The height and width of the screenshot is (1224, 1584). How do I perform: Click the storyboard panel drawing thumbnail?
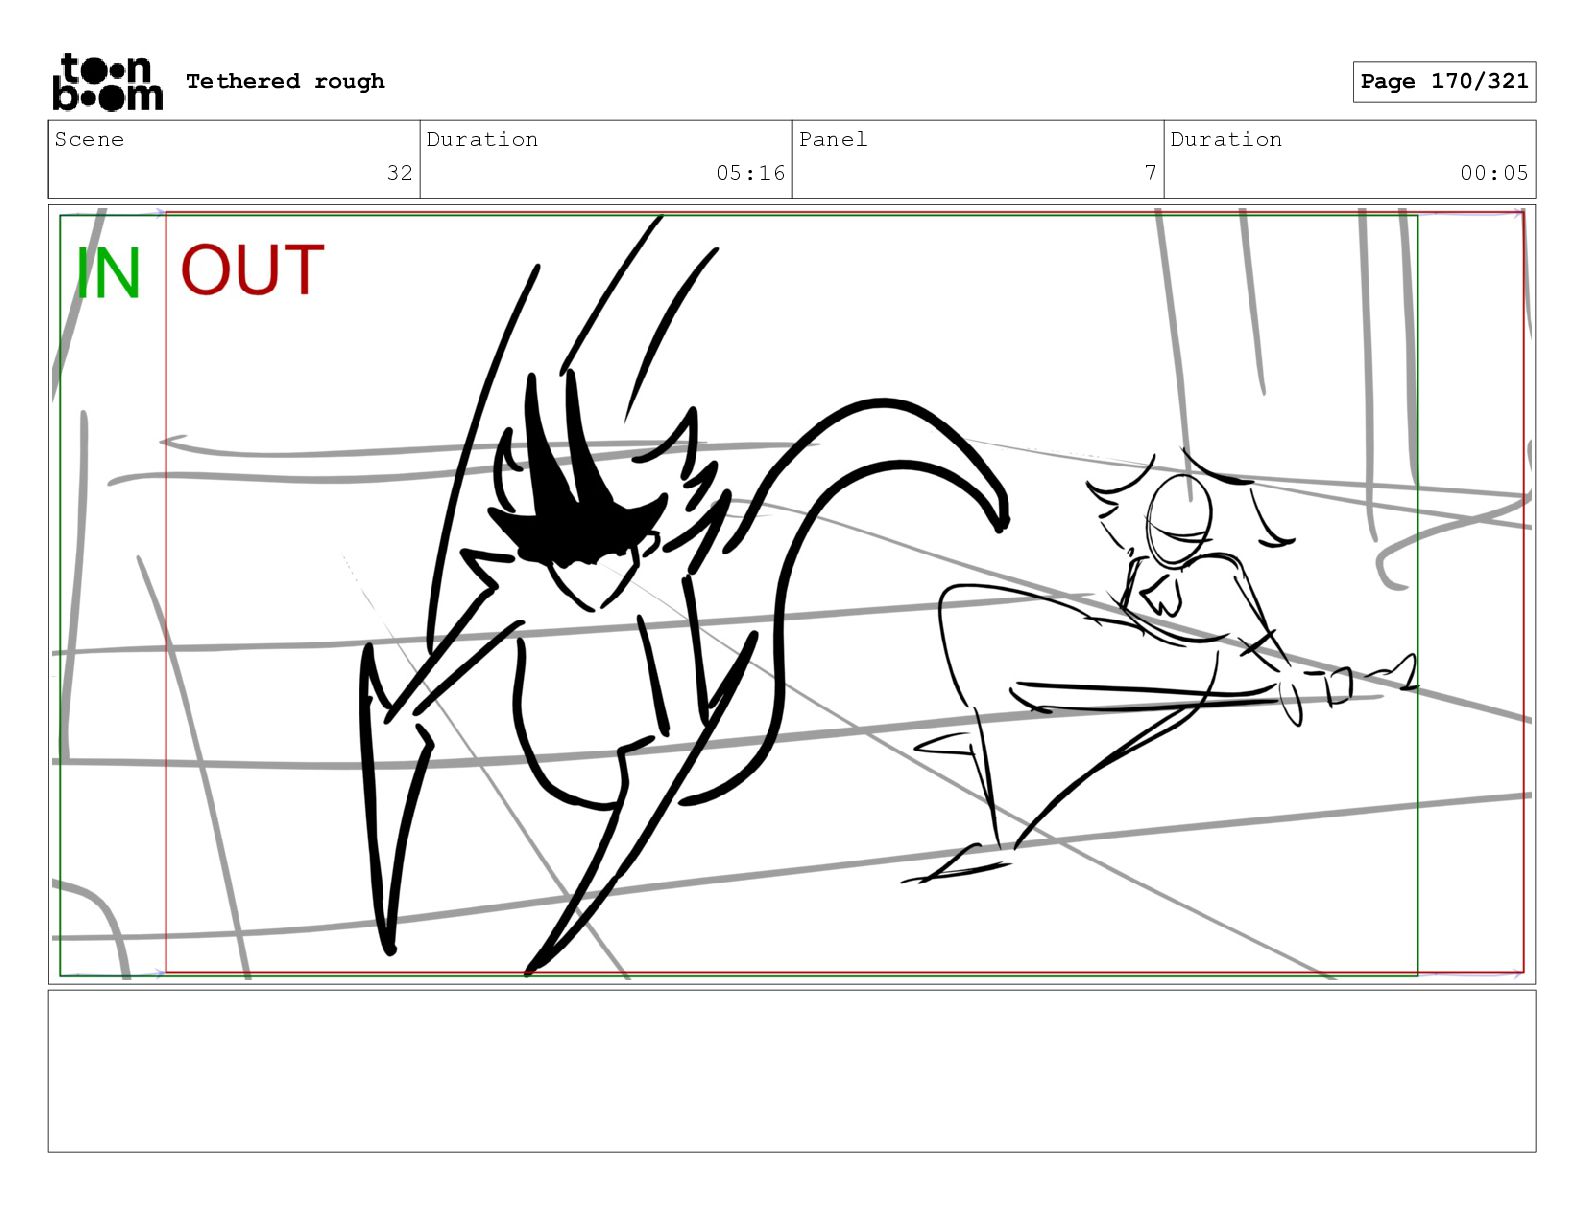tap(792, 594)
